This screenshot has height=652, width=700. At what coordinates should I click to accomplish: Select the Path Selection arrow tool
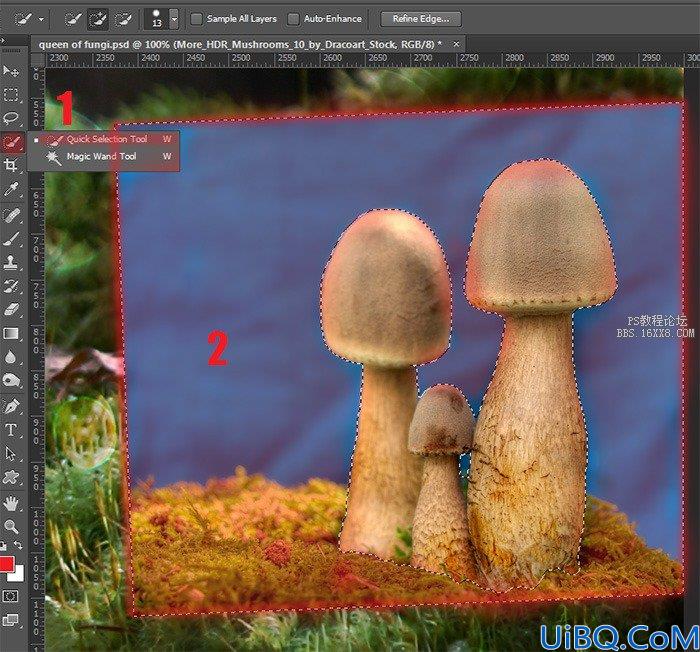11,453
